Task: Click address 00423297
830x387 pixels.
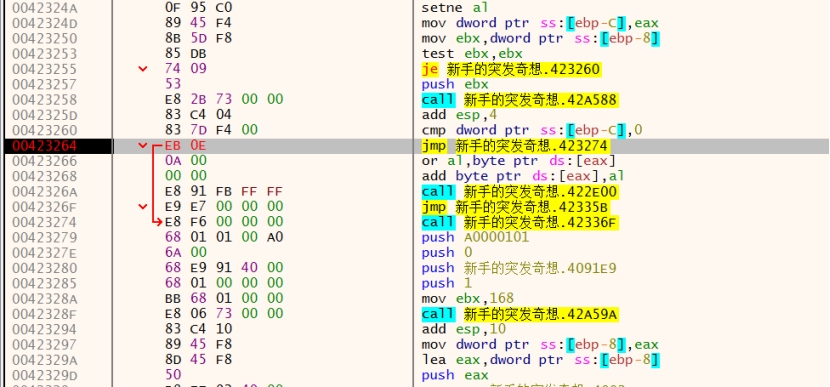Action: click(x=44, y=345)
